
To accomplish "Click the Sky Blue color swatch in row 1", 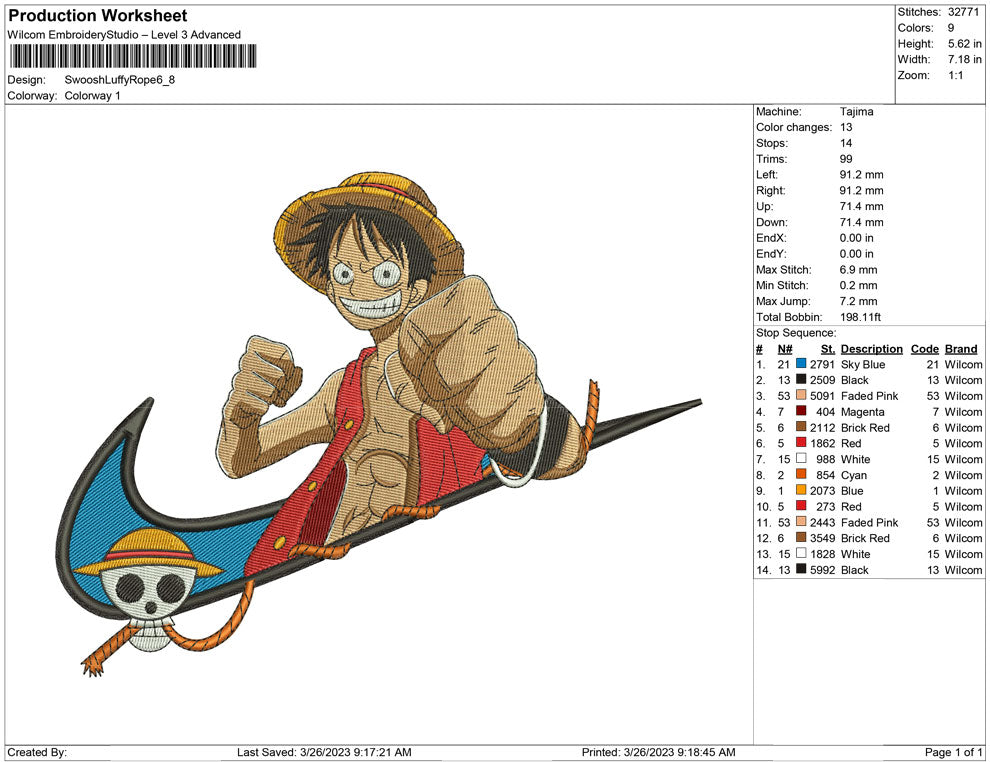I will (x=801, y=364).
